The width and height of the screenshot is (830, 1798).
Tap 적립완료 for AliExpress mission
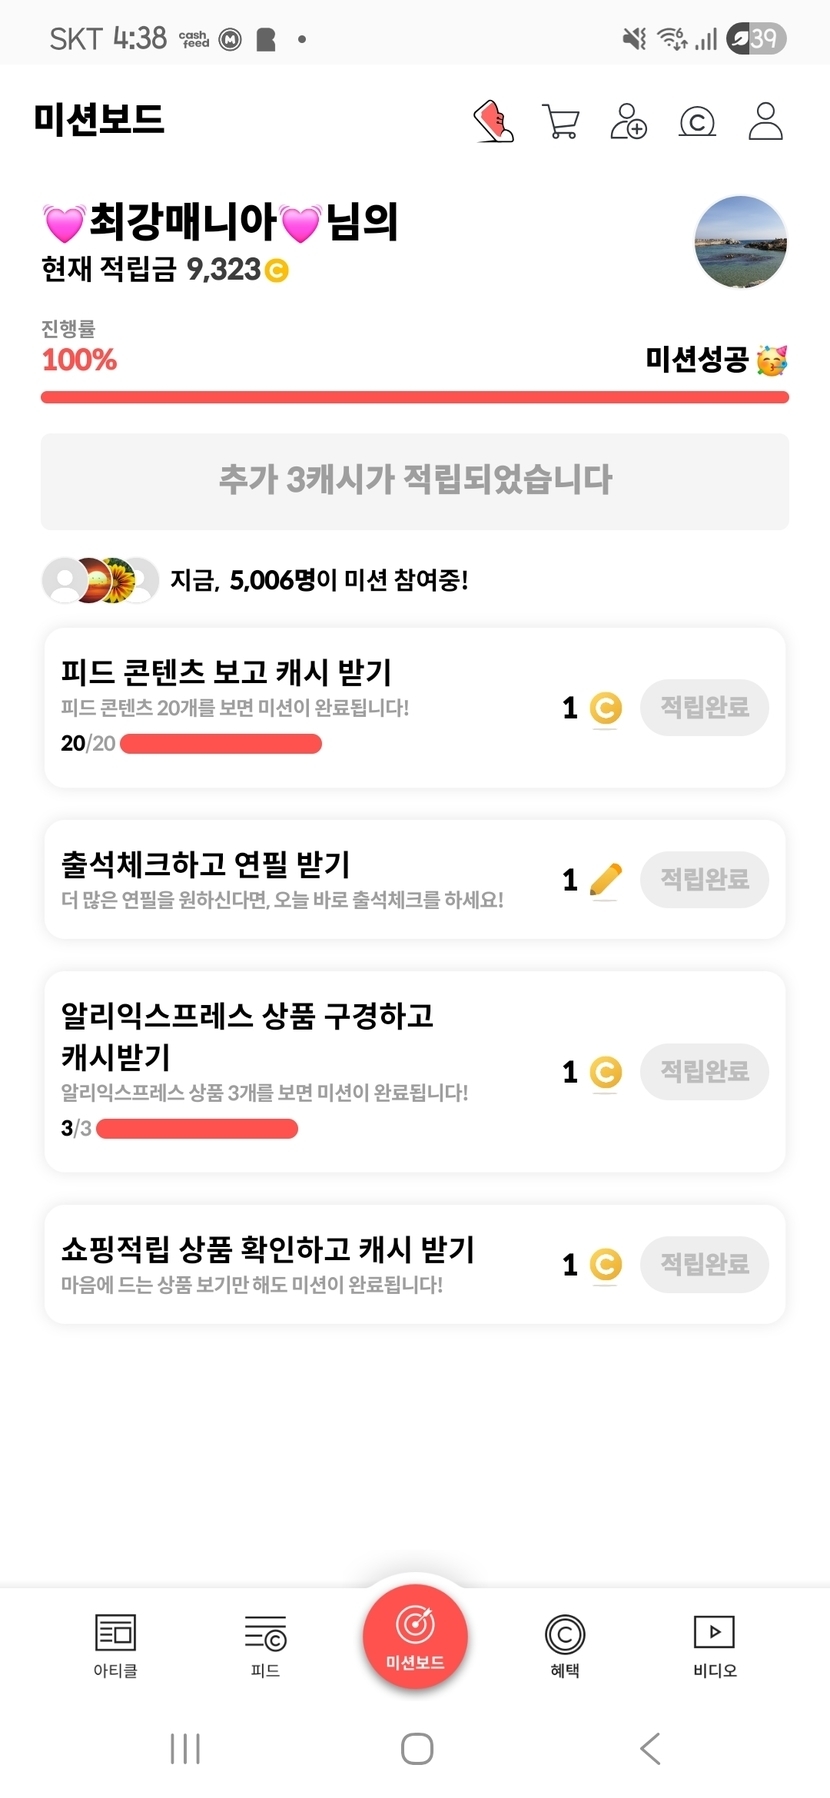pos(704,1072)
